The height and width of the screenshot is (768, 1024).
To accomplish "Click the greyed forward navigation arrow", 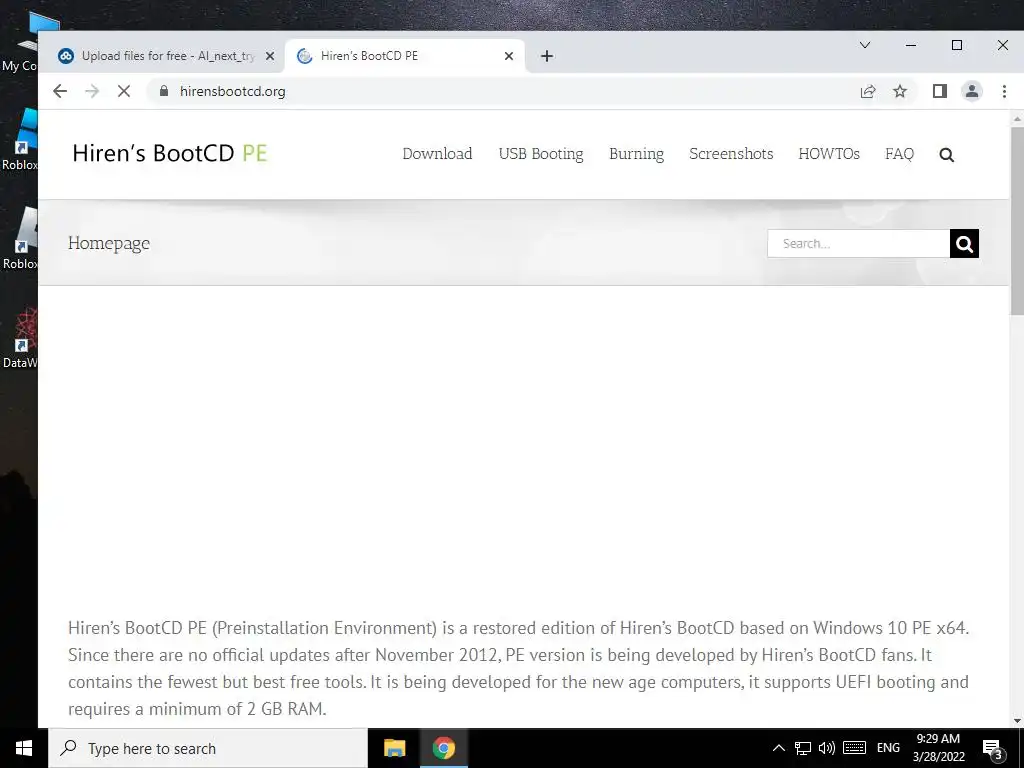I will 92,91.
